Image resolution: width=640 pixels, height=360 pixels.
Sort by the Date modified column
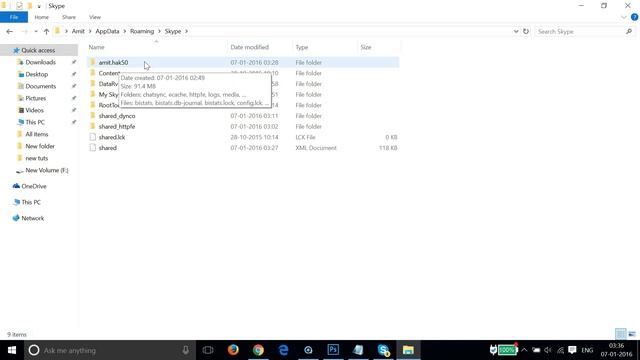(x=249, y=47)
